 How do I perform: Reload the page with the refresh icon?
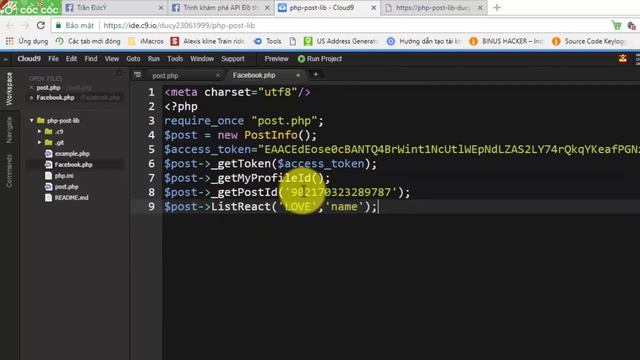(40, 25)
